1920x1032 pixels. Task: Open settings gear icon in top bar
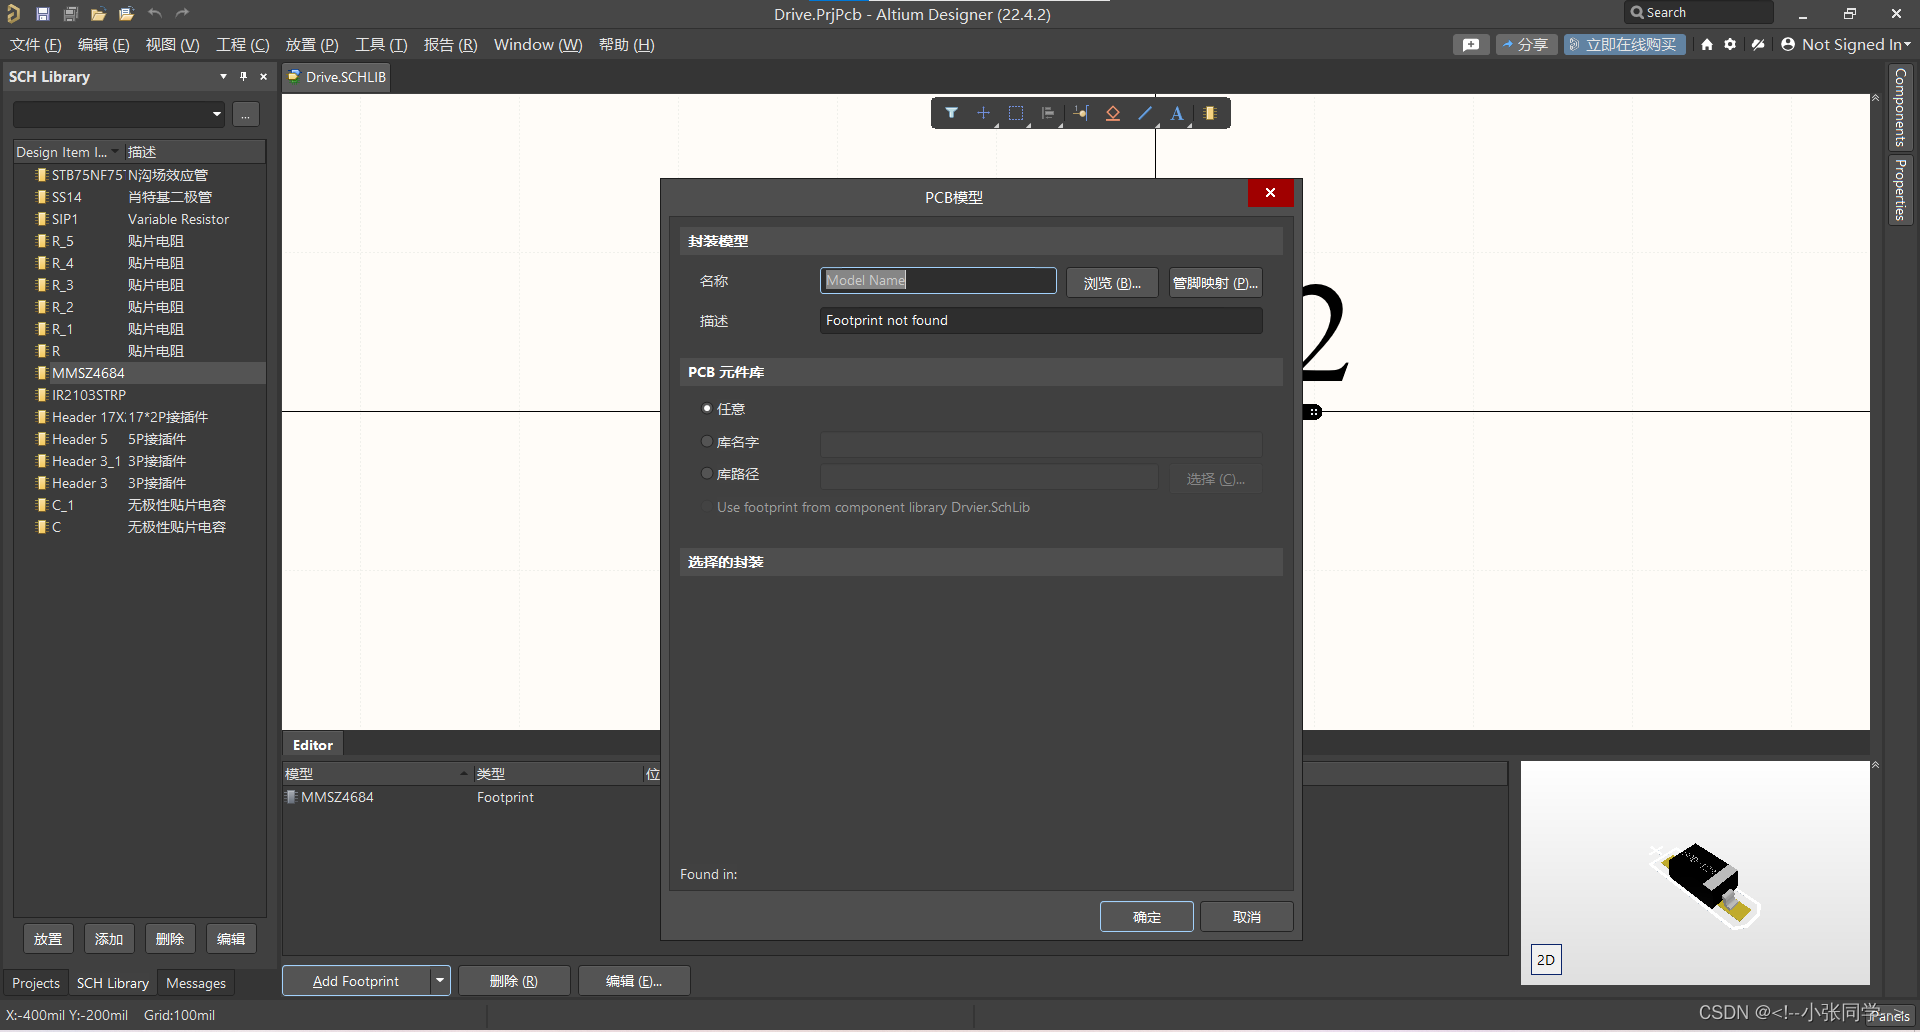click(1730, 44)
